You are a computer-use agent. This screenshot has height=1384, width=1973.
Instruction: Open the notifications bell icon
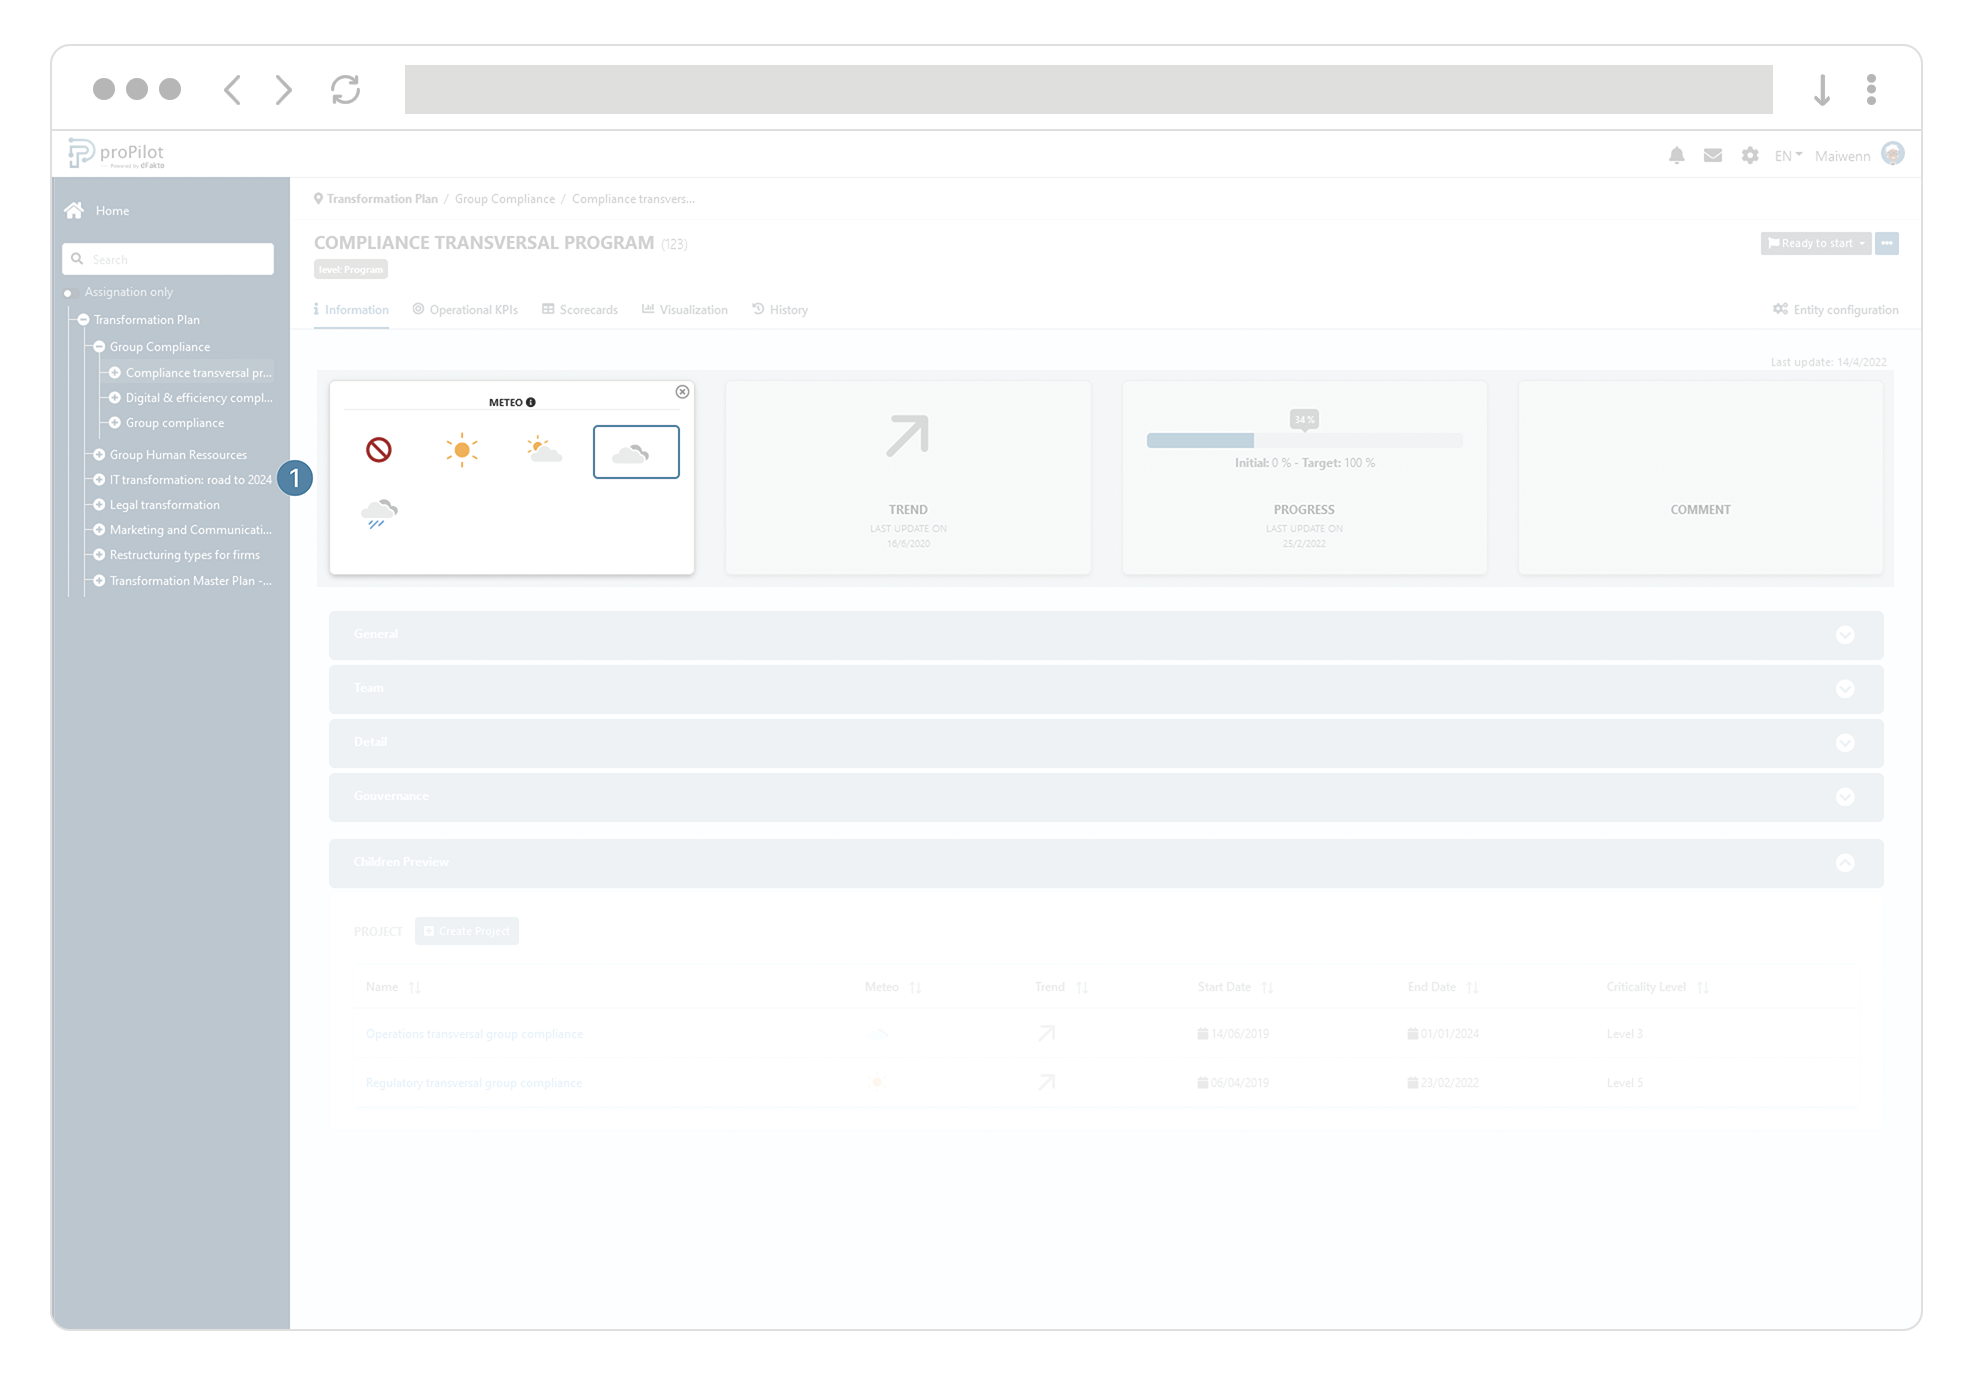coord(1676,156)
